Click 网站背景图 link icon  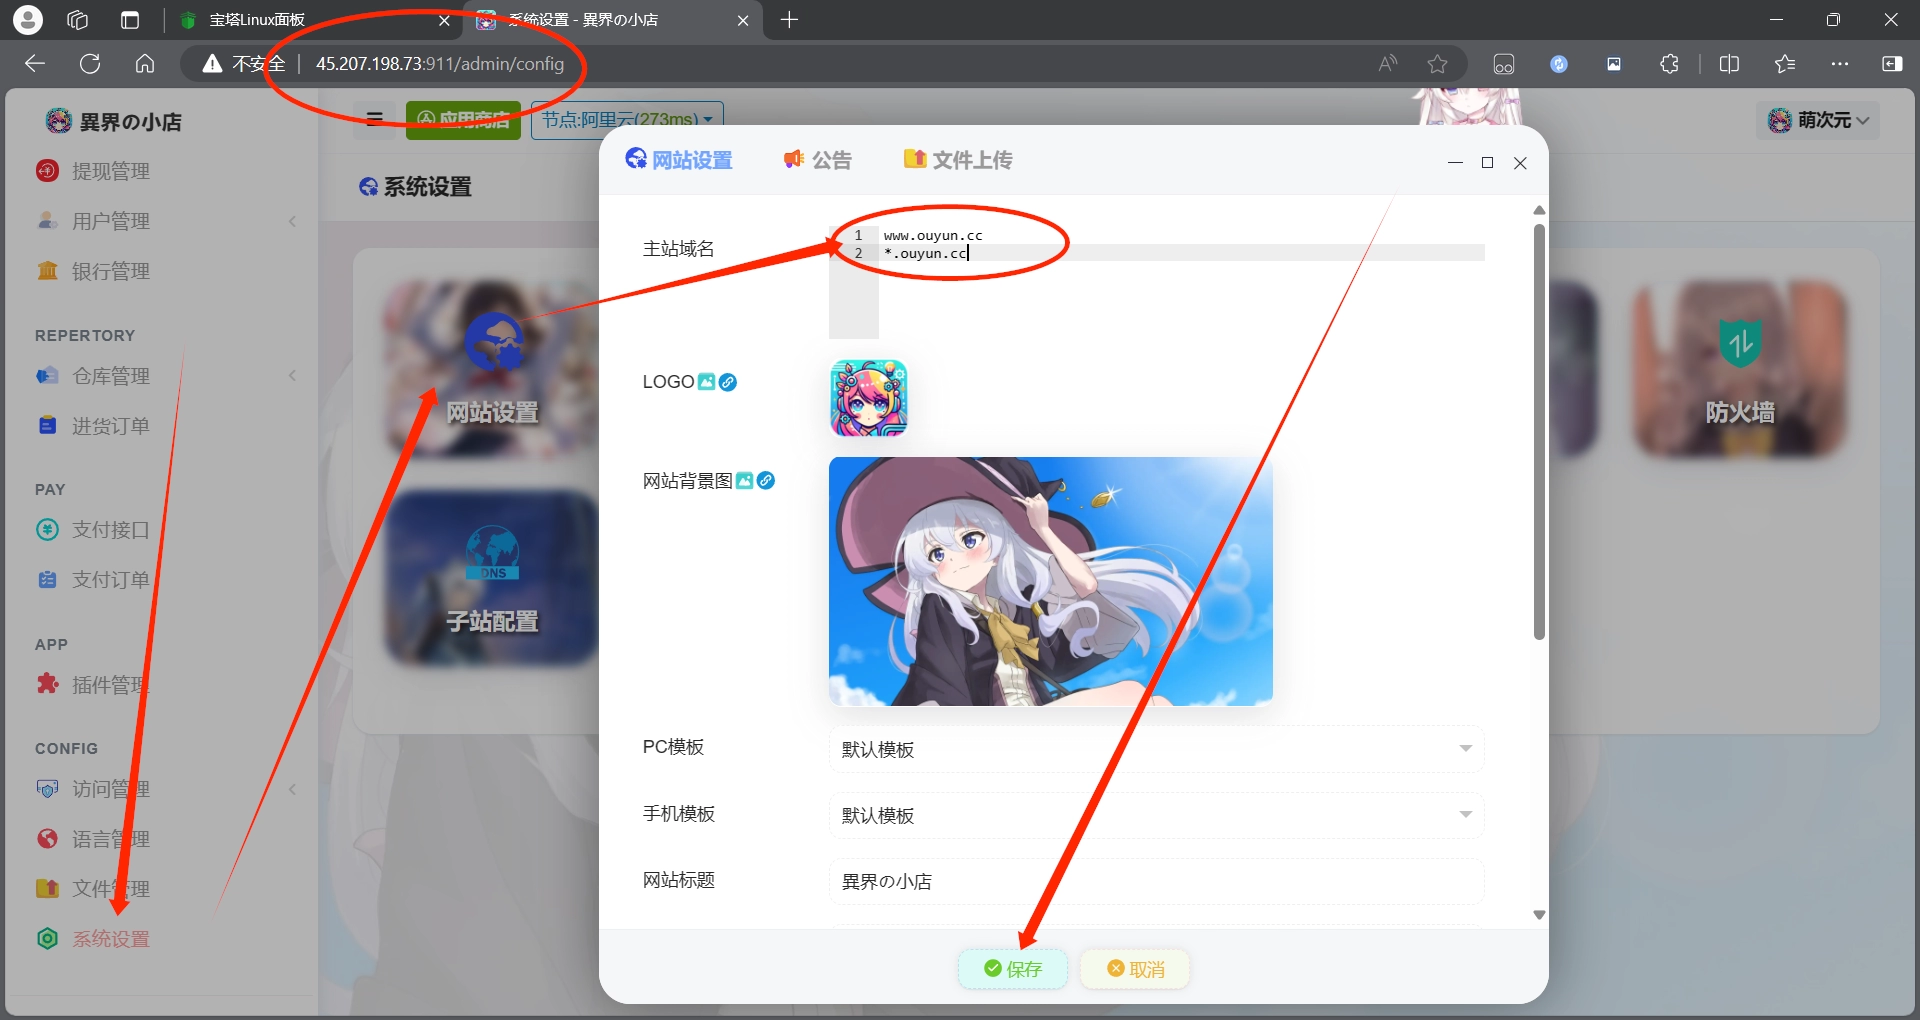point(766,481)
